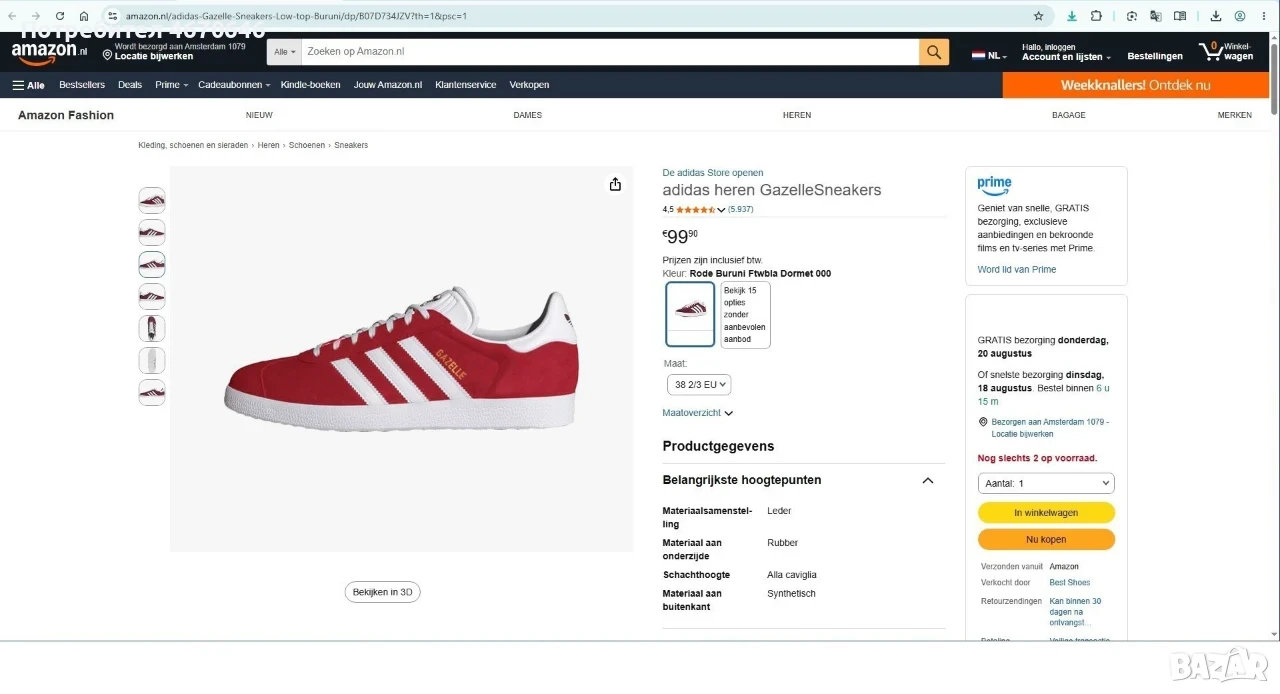Click Bezorgen aan Amsterdam 1079 link
This screenshot has height=694, width=1280.
1050,428
